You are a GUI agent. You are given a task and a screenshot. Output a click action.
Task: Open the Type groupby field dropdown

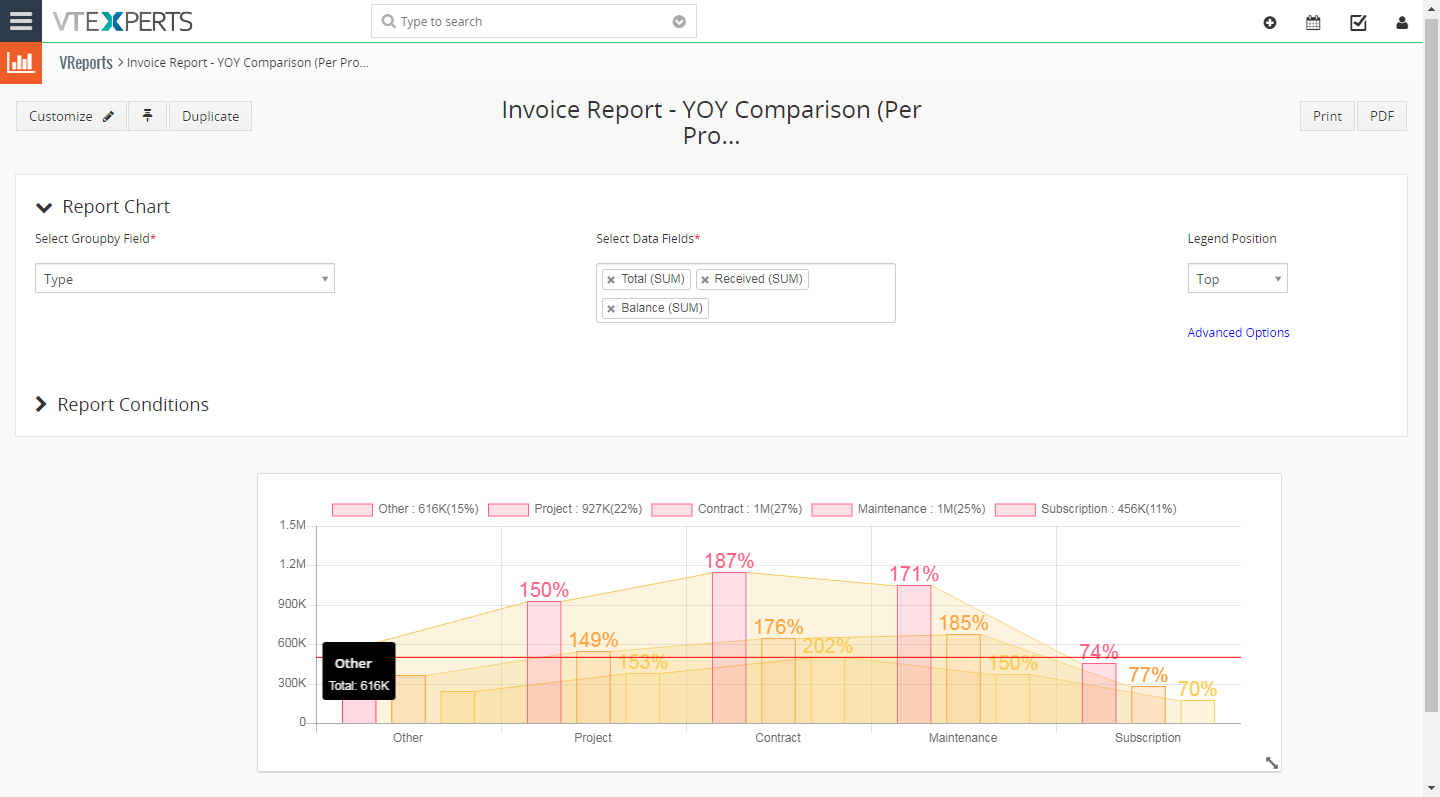[185, 278]
